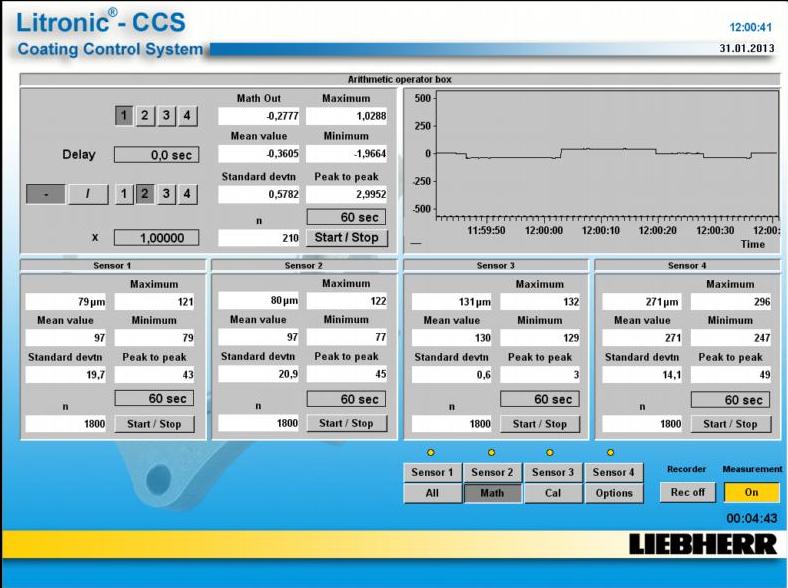
Task: Click yellow status LED above Sensor 2
Action: click(491, 452)
